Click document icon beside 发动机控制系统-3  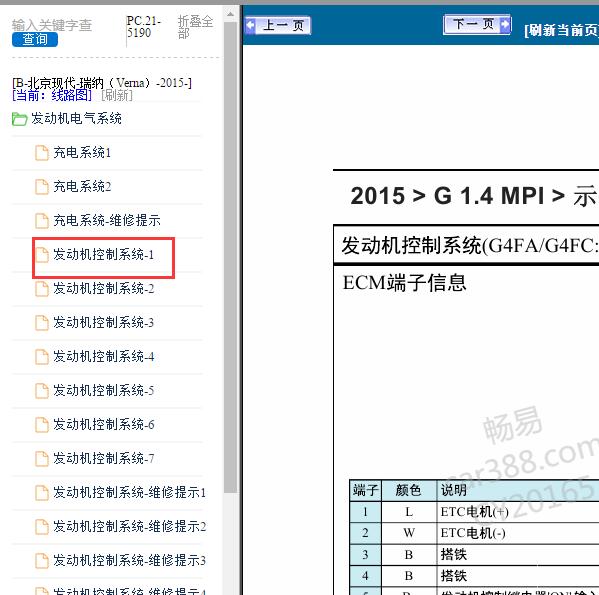[x=42, y=323]
